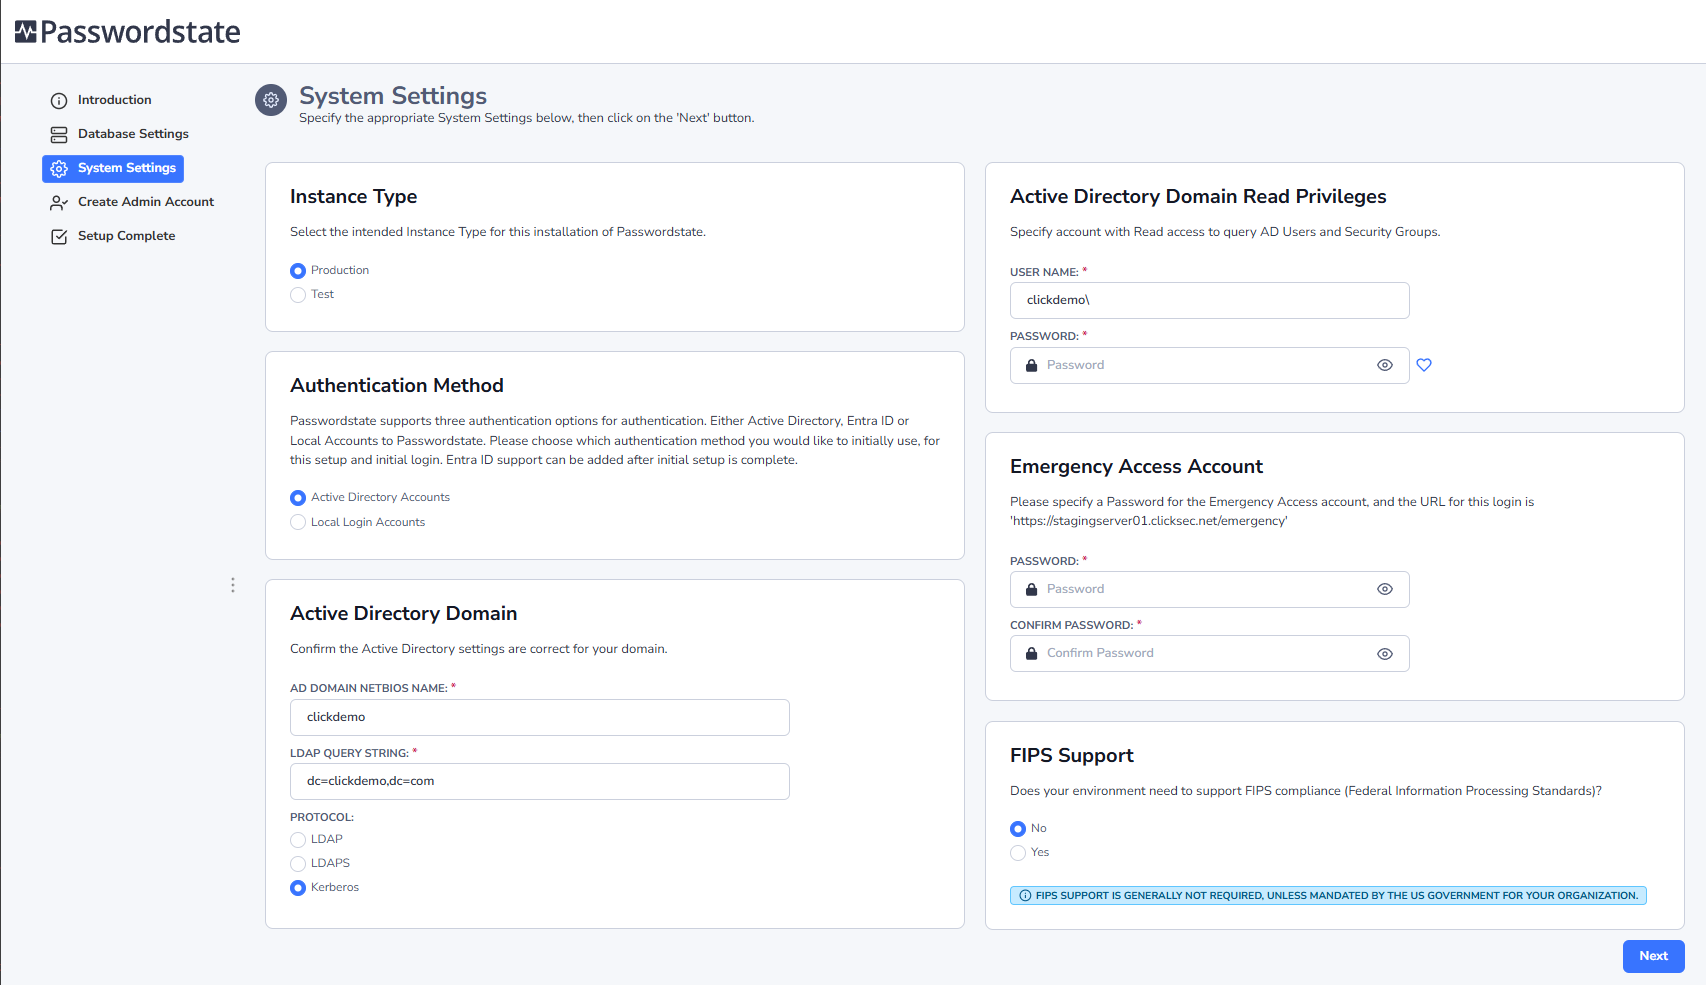
Task: Click the Create Admin Account user icon
Action: 59,203
